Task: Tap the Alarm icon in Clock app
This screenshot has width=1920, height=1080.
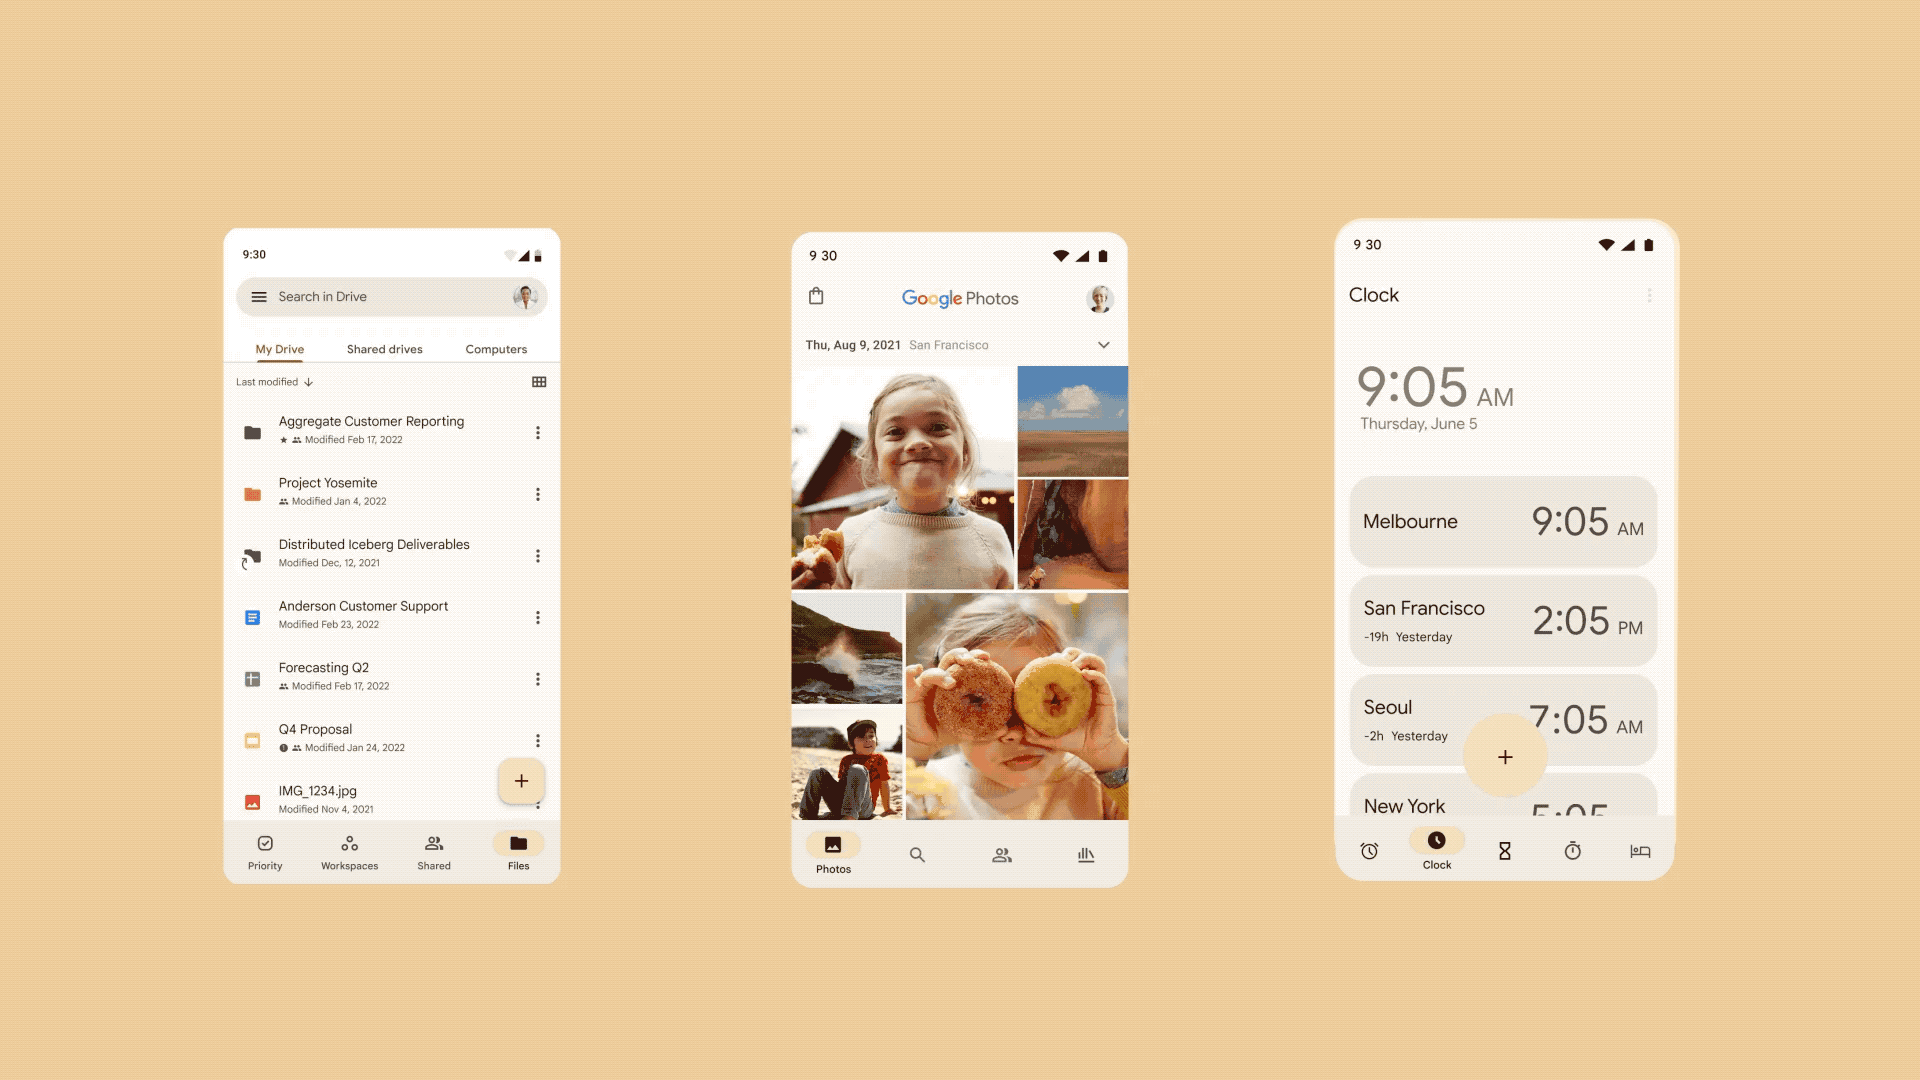Action: coord(1367,851)
